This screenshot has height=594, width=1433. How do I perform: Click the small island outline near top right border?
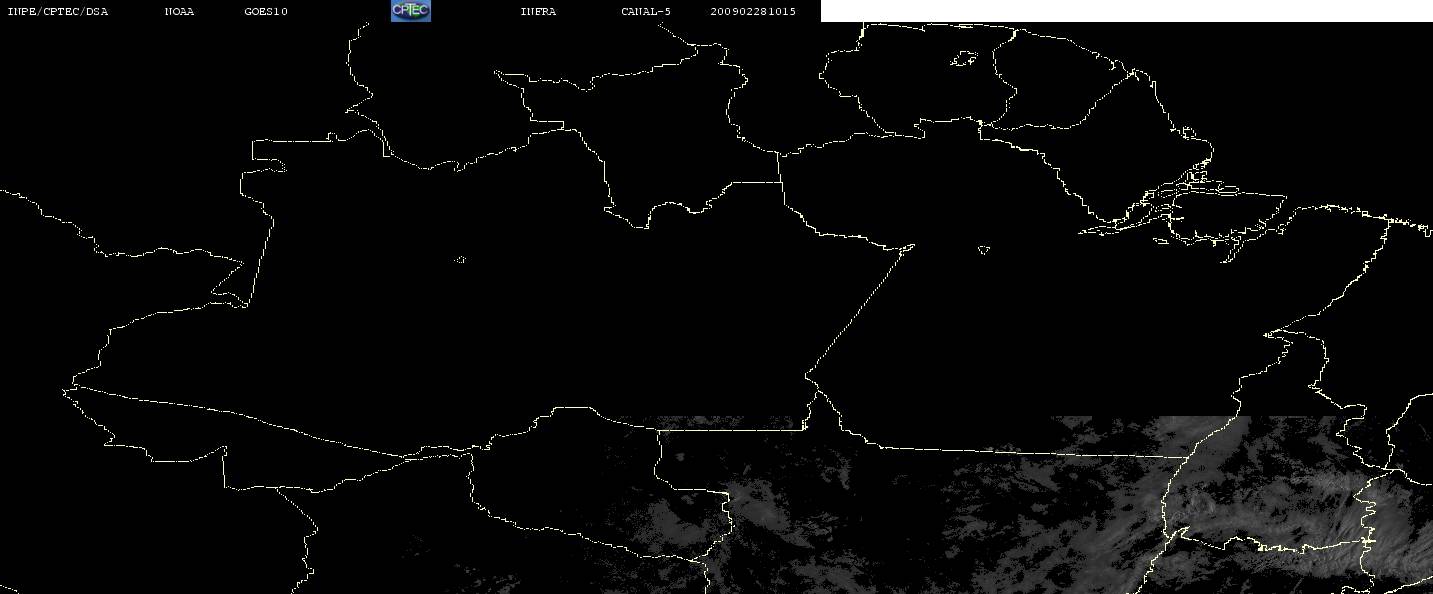[963, 60]
